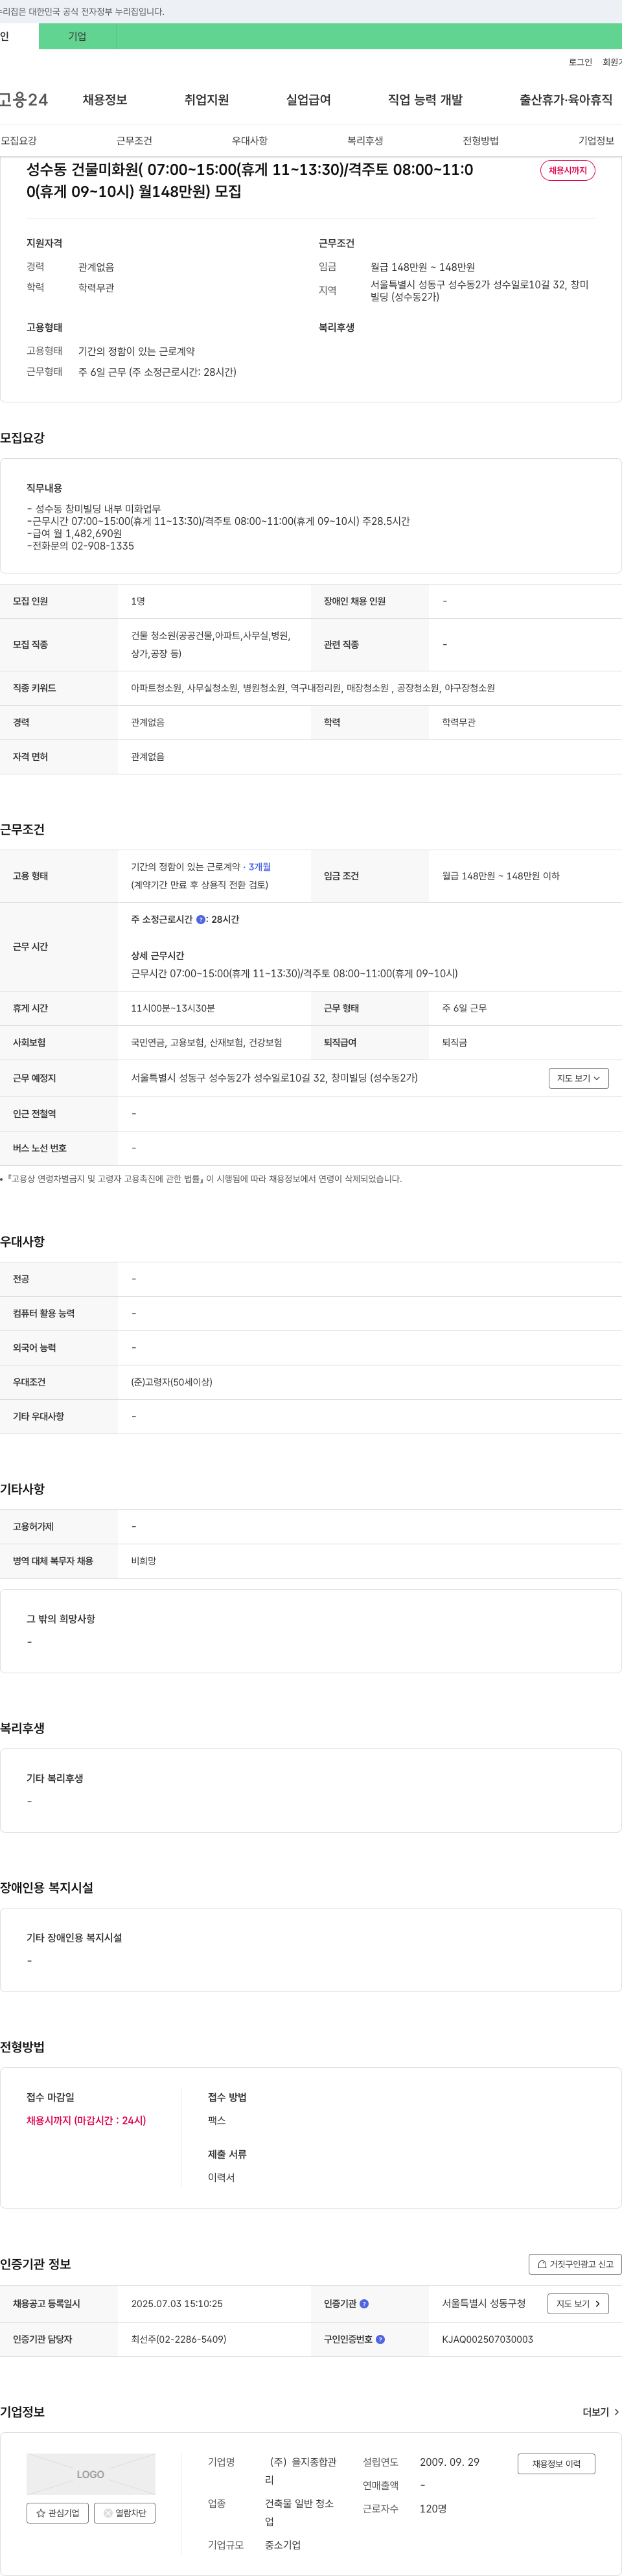Click phone number text 02-908-1335 line
This screenshot has width=622, height=2576.
point(80,546)
